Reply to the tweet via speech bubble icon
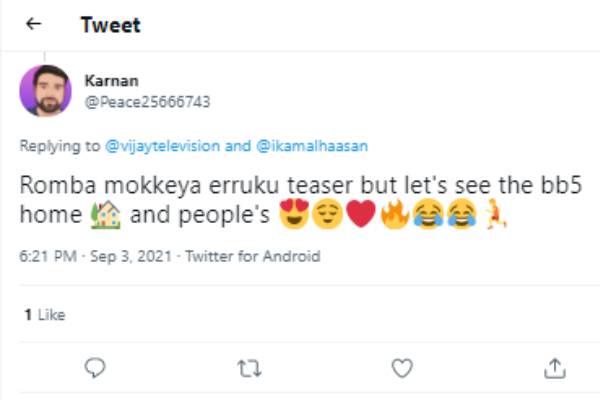 96,368
